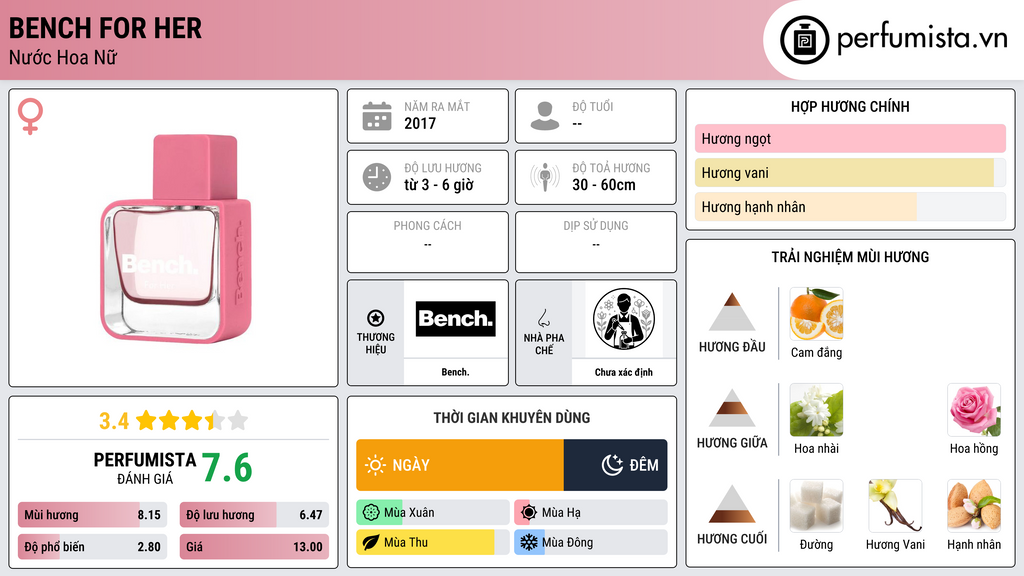Click the Hương cuối pyramid icon
Screen dimensions: 1024x576
732,504
